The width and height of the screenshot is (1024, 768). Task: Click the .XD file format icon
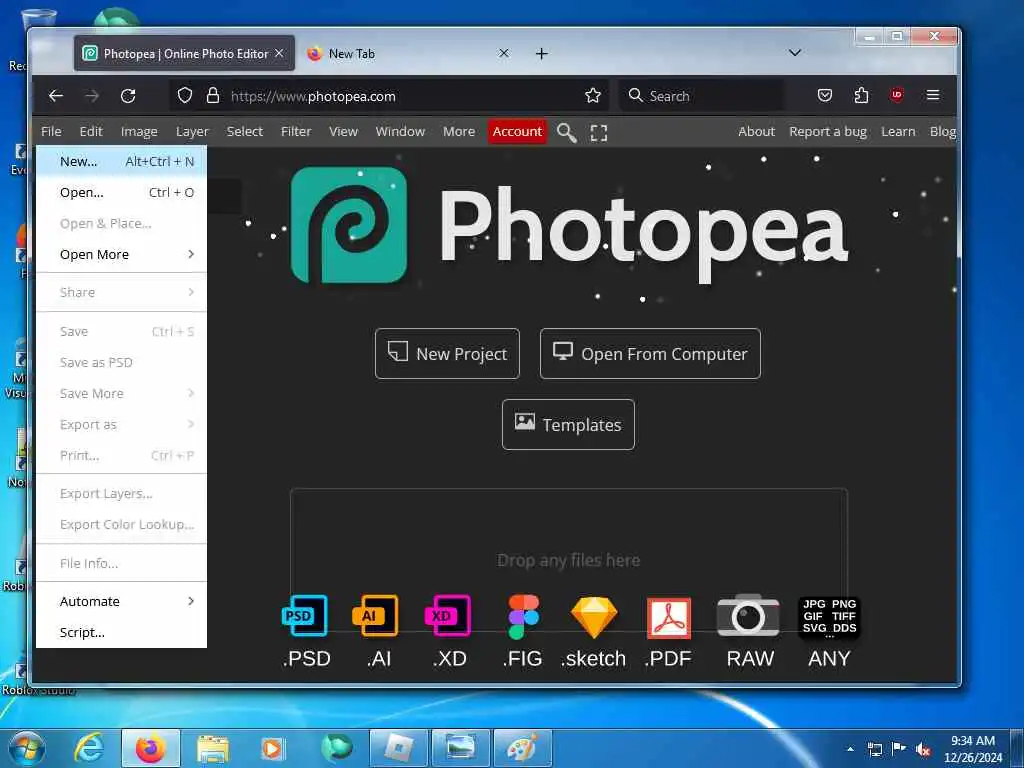(447, 615)
